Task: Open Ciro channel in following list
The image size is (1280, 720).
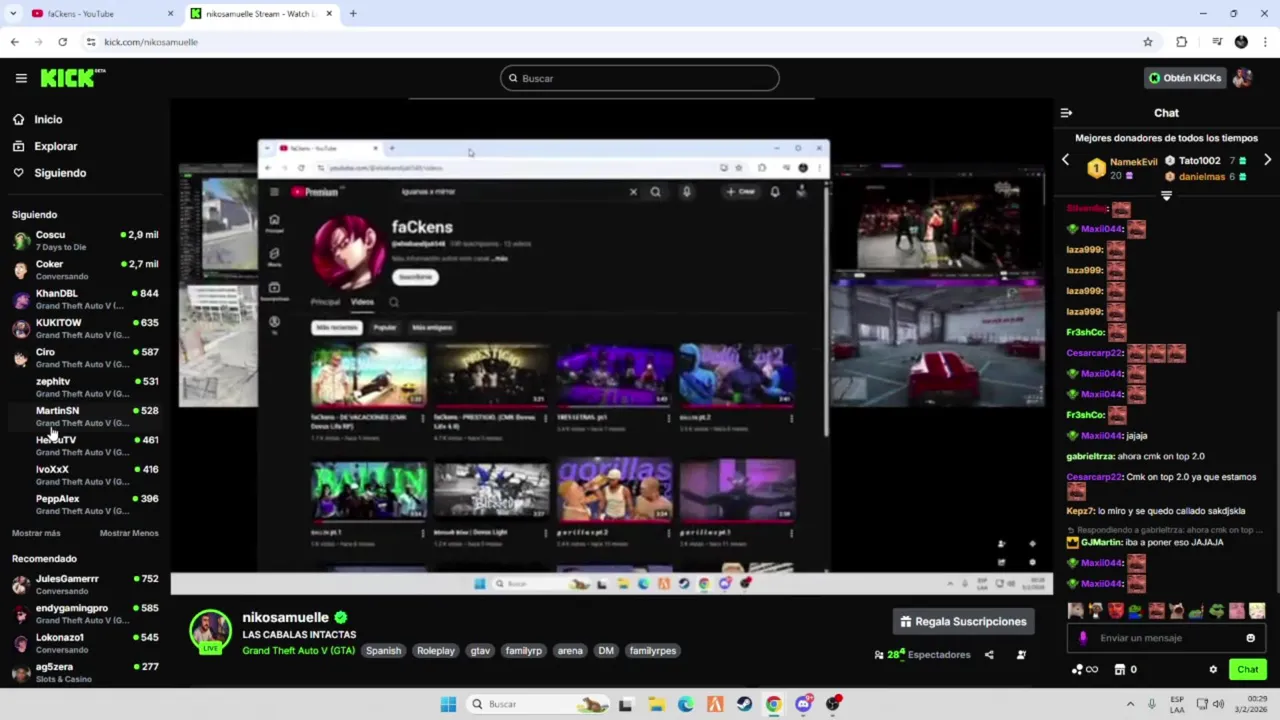Action: (x=85, y=358)
